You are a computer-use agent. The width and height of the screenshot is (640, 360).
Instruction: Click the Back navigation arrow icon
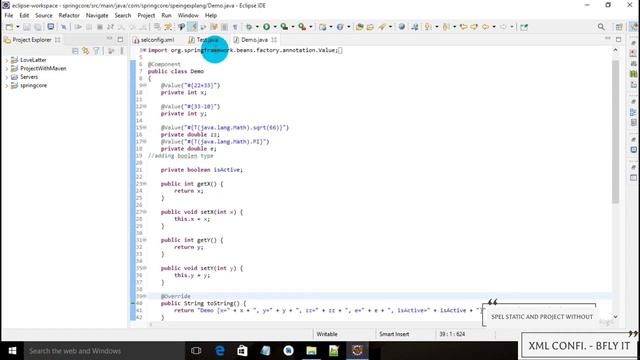(x=485, y=27)
